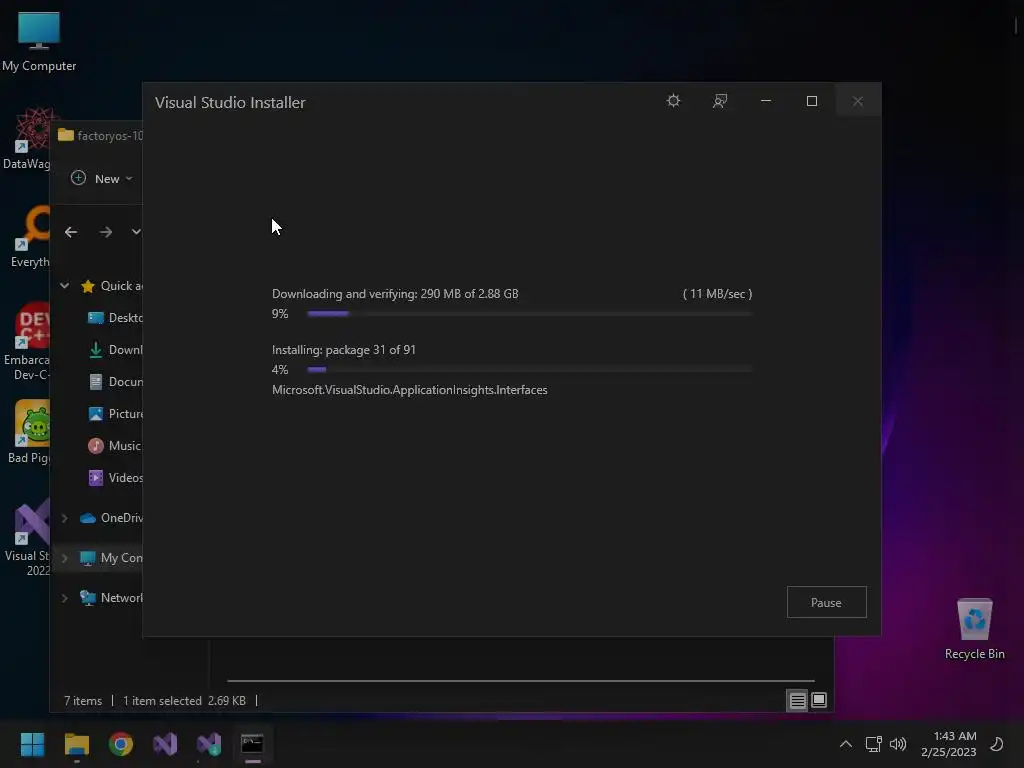The image size is (1024, 768).
Task: Select Everything search desktop shortcut
Action: tap(29, 237)
